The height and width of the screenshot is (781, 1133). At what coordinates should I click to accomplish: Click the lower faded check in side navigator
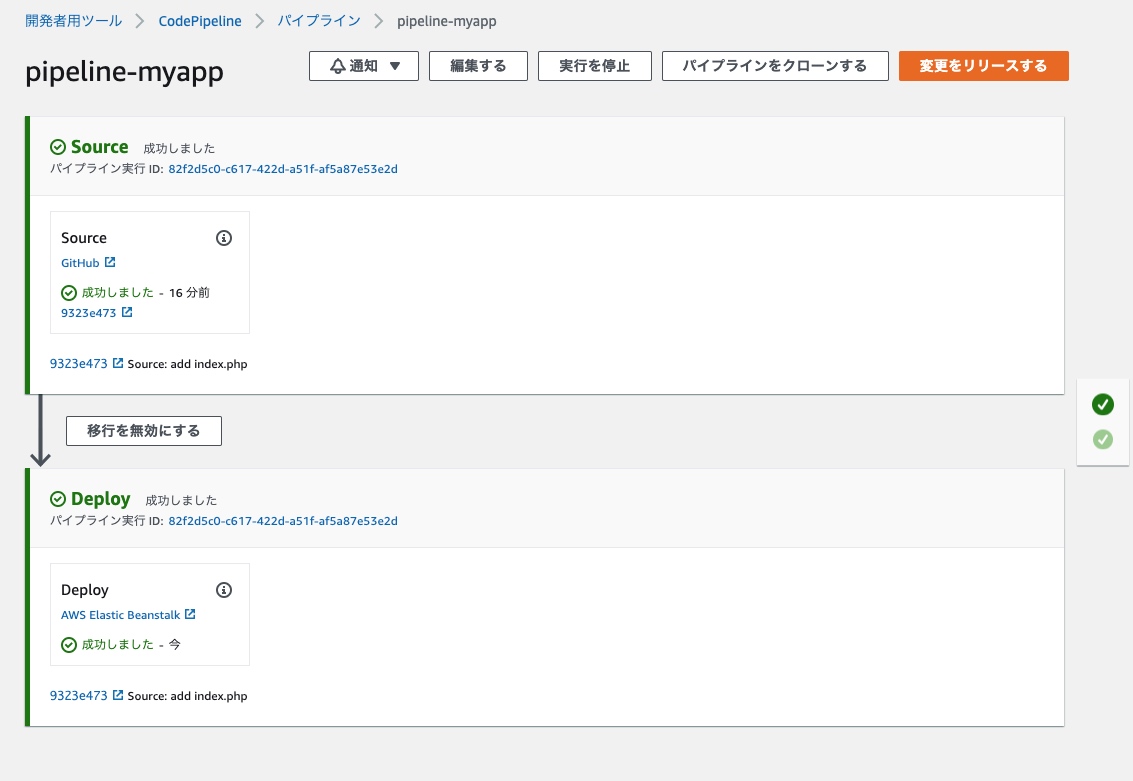(1102, 439)
